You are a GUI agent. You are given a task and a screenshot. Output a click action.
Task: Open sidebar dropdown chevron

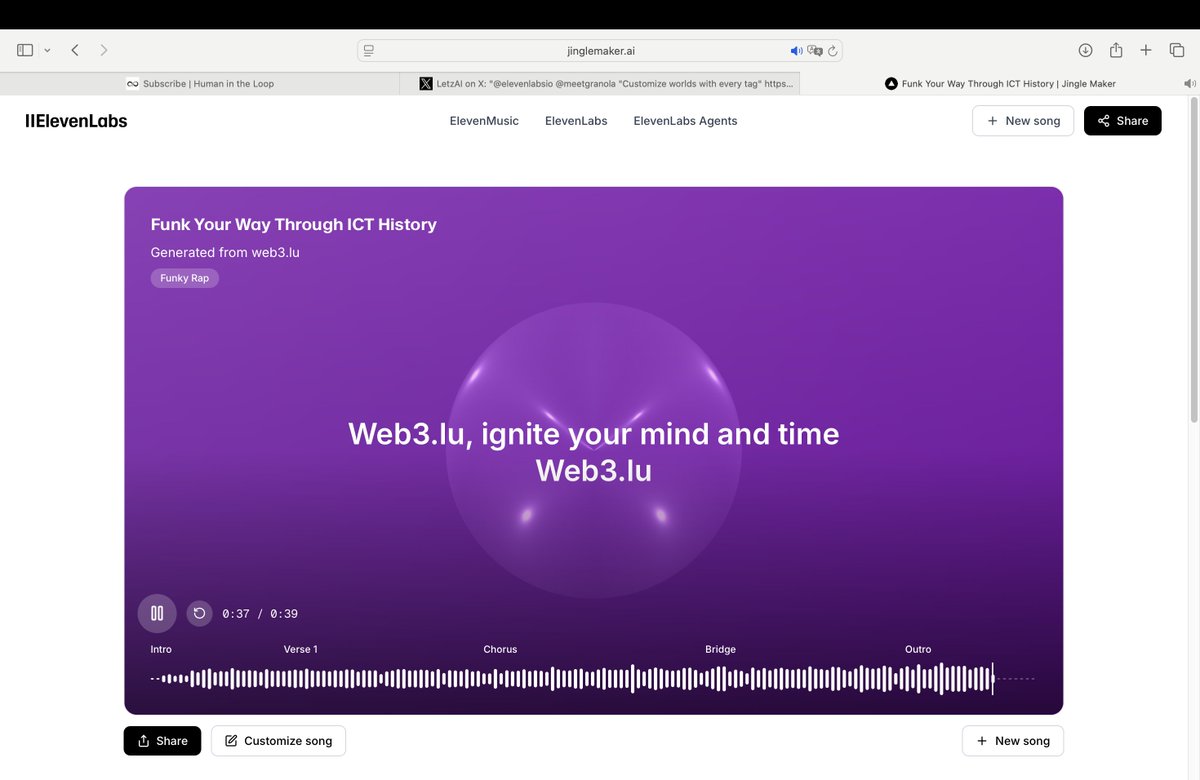point(47,50)
